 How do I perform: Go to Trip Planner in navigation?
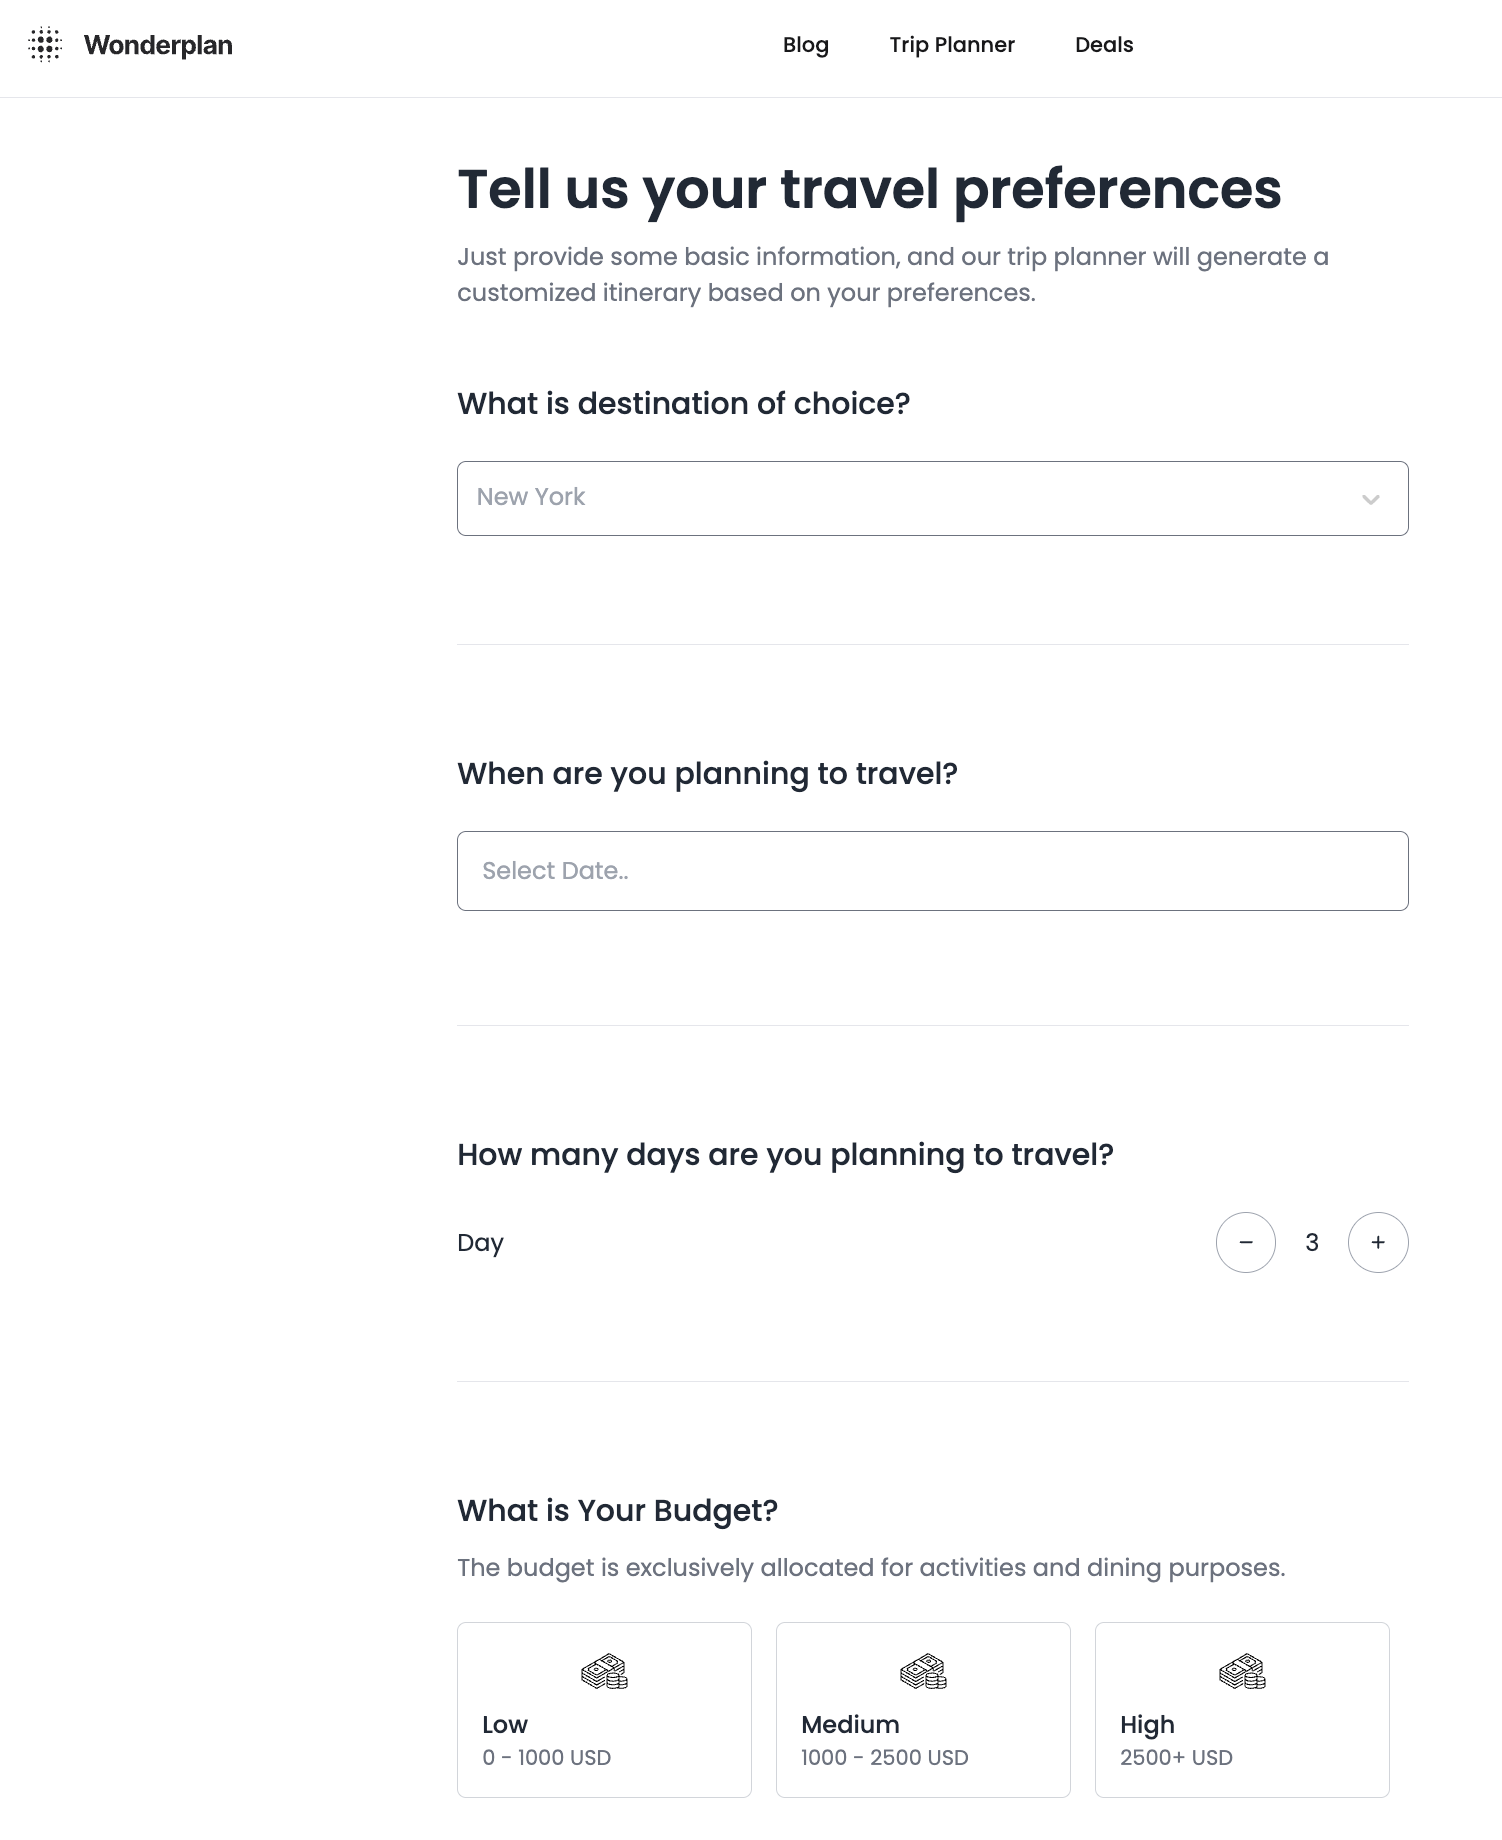(x=952, y=45)
